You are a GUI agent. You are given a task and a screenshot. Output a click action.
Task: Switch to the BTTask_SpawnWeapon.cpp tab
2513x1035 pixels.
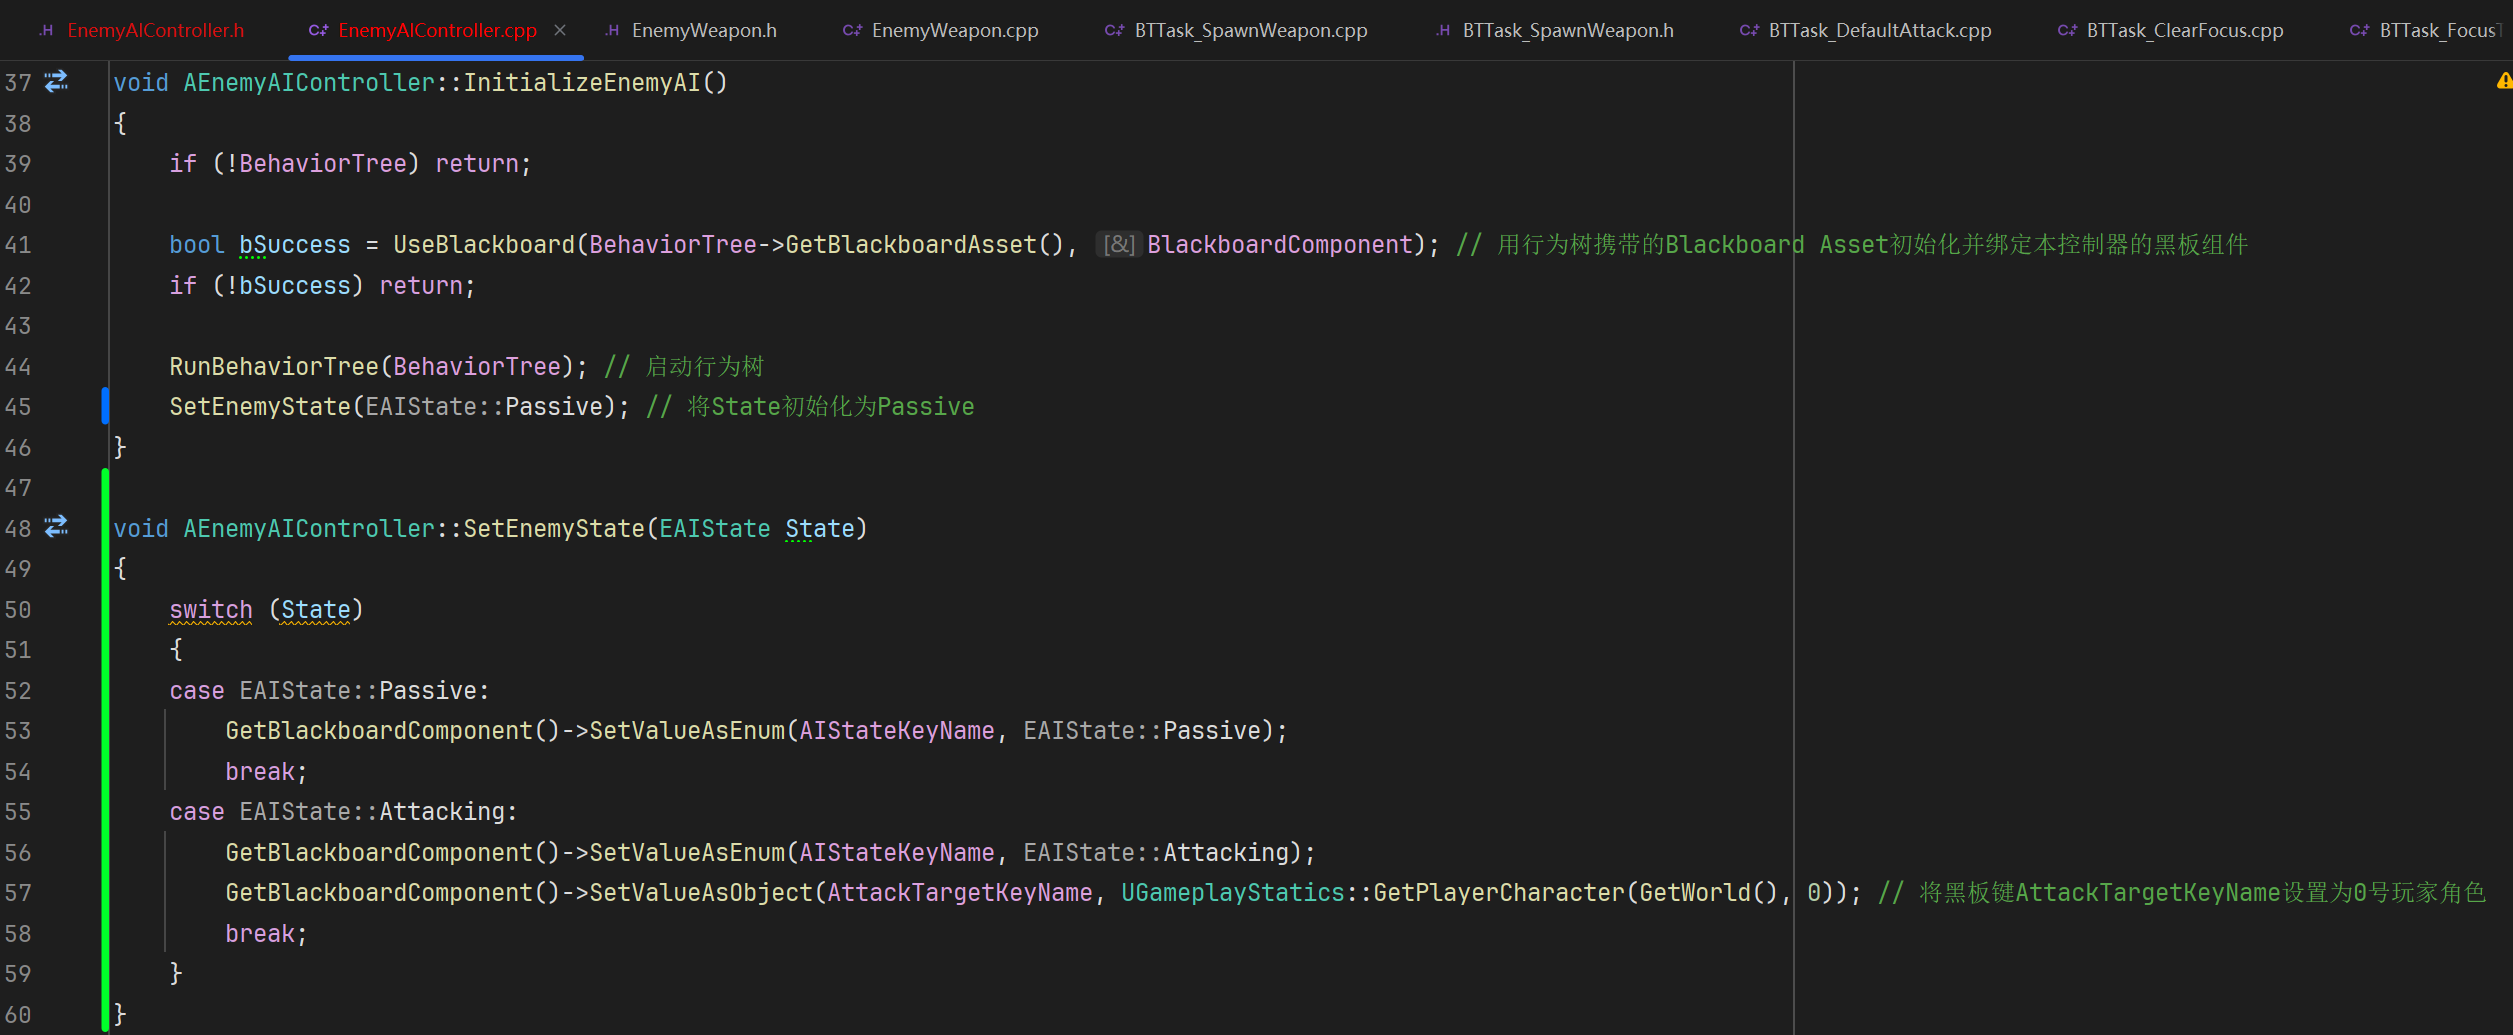tap(1236, 30)
